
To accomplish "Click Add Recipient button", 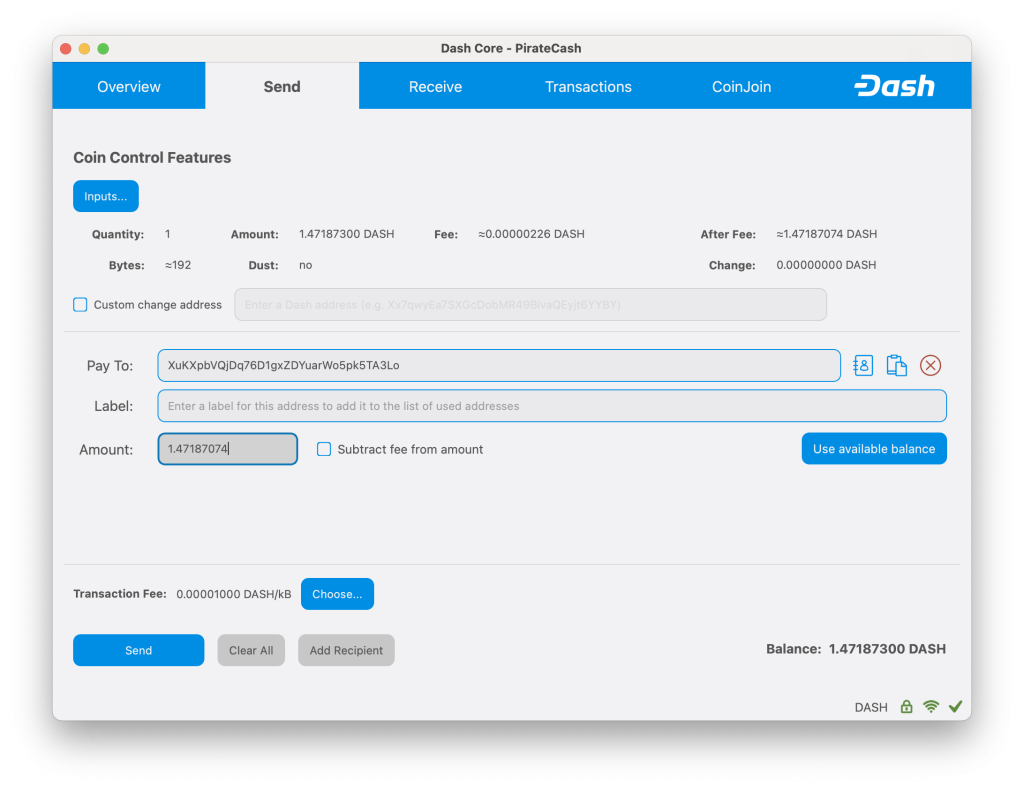I will point(346,650).
